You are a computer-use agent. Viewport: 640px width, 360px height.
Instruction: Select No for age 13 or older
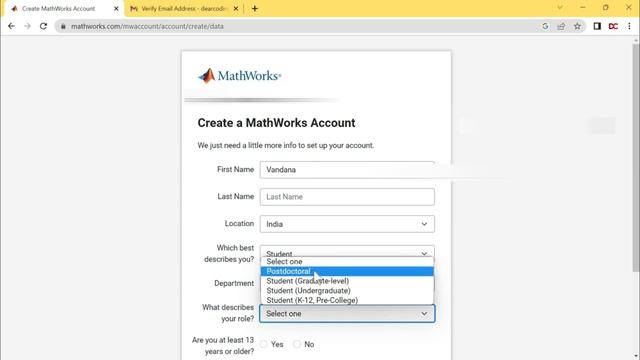(x=297, y=344)
